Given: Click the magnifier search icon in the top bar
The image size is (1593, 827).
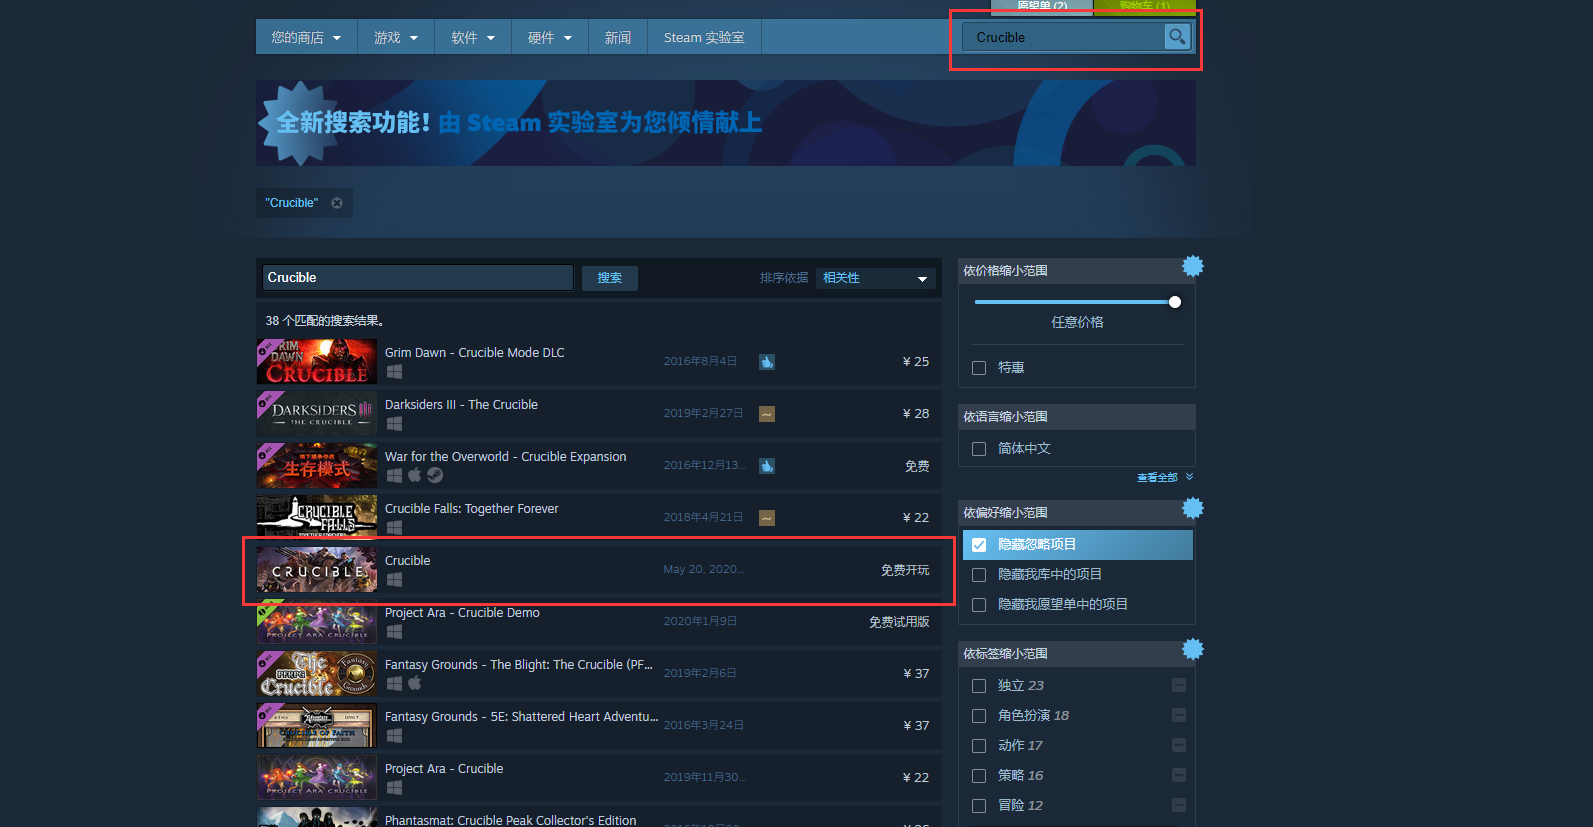Looking at the screenshot, I should 1177,37.
